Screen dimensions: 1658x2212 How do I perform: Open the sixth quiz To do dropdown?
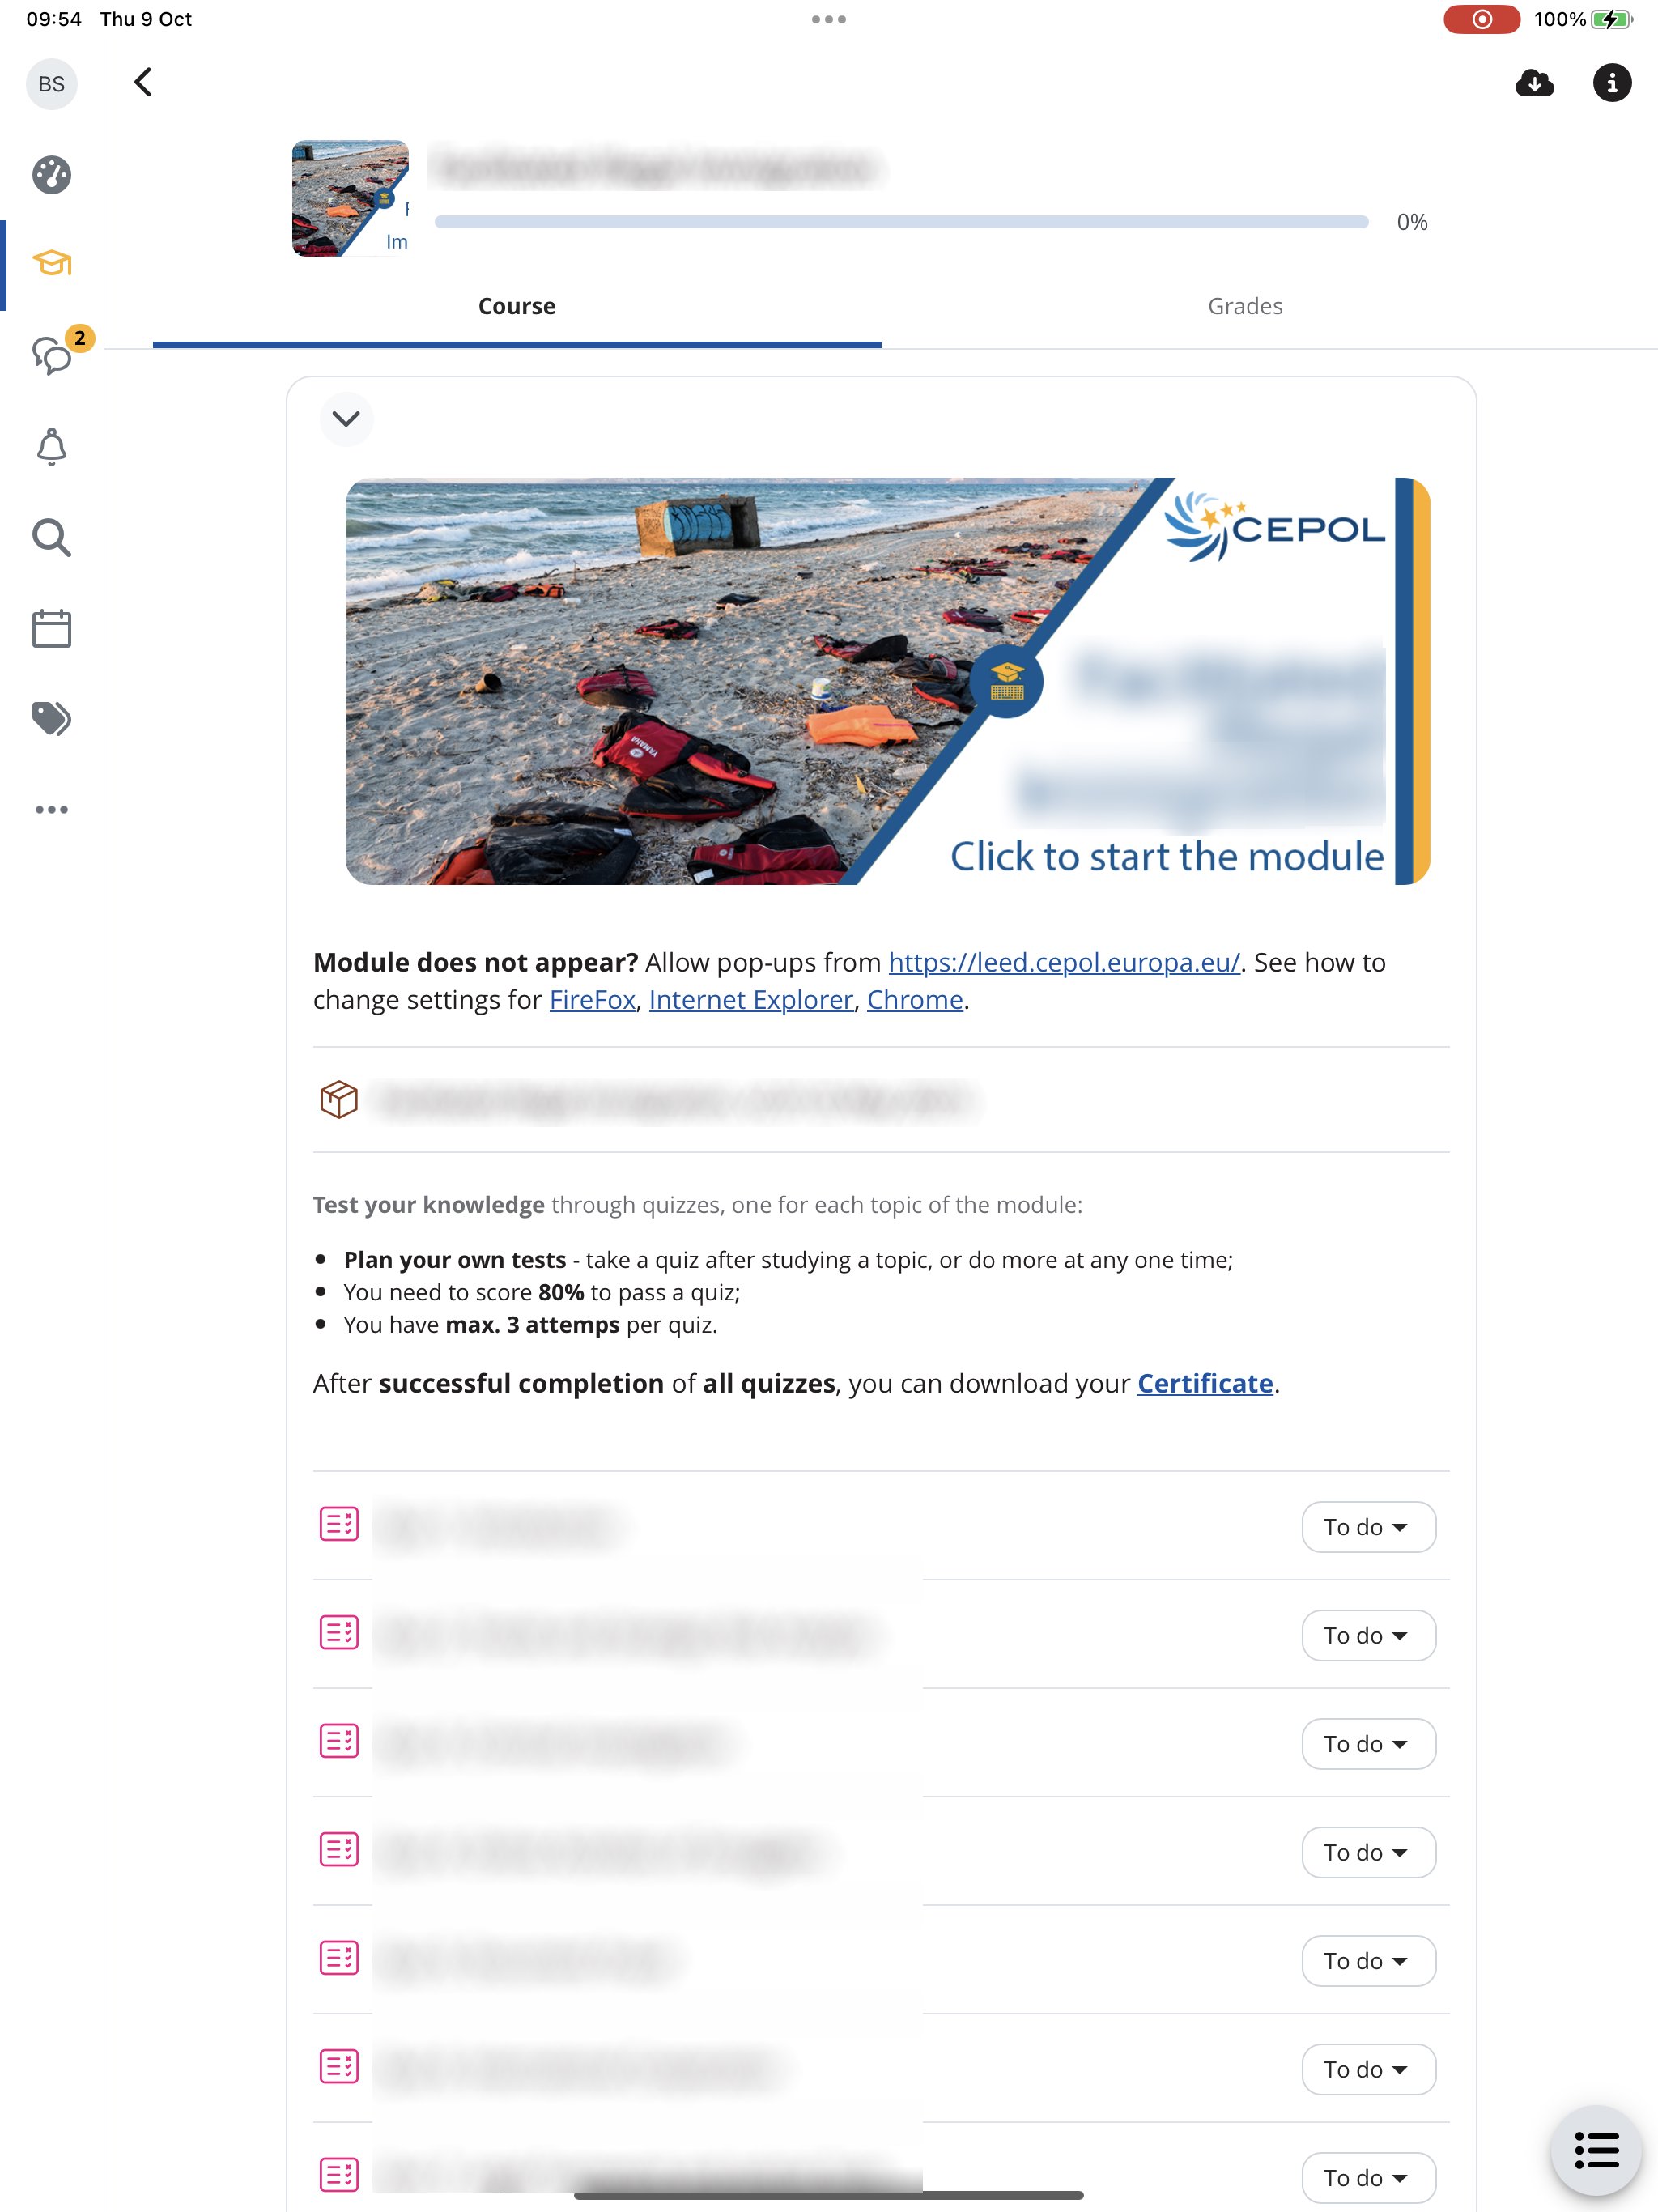(1367, 2068)
